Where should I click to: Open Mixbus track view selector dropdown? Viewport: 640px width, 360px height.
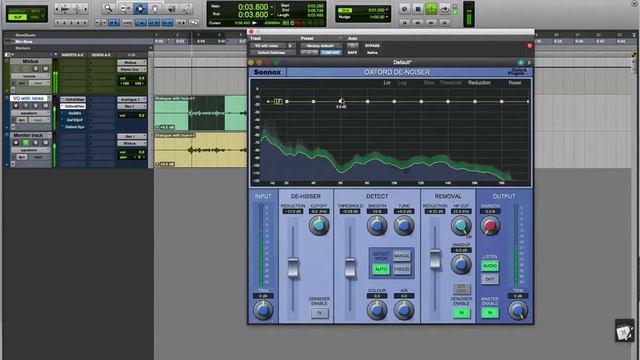[30, 76]
